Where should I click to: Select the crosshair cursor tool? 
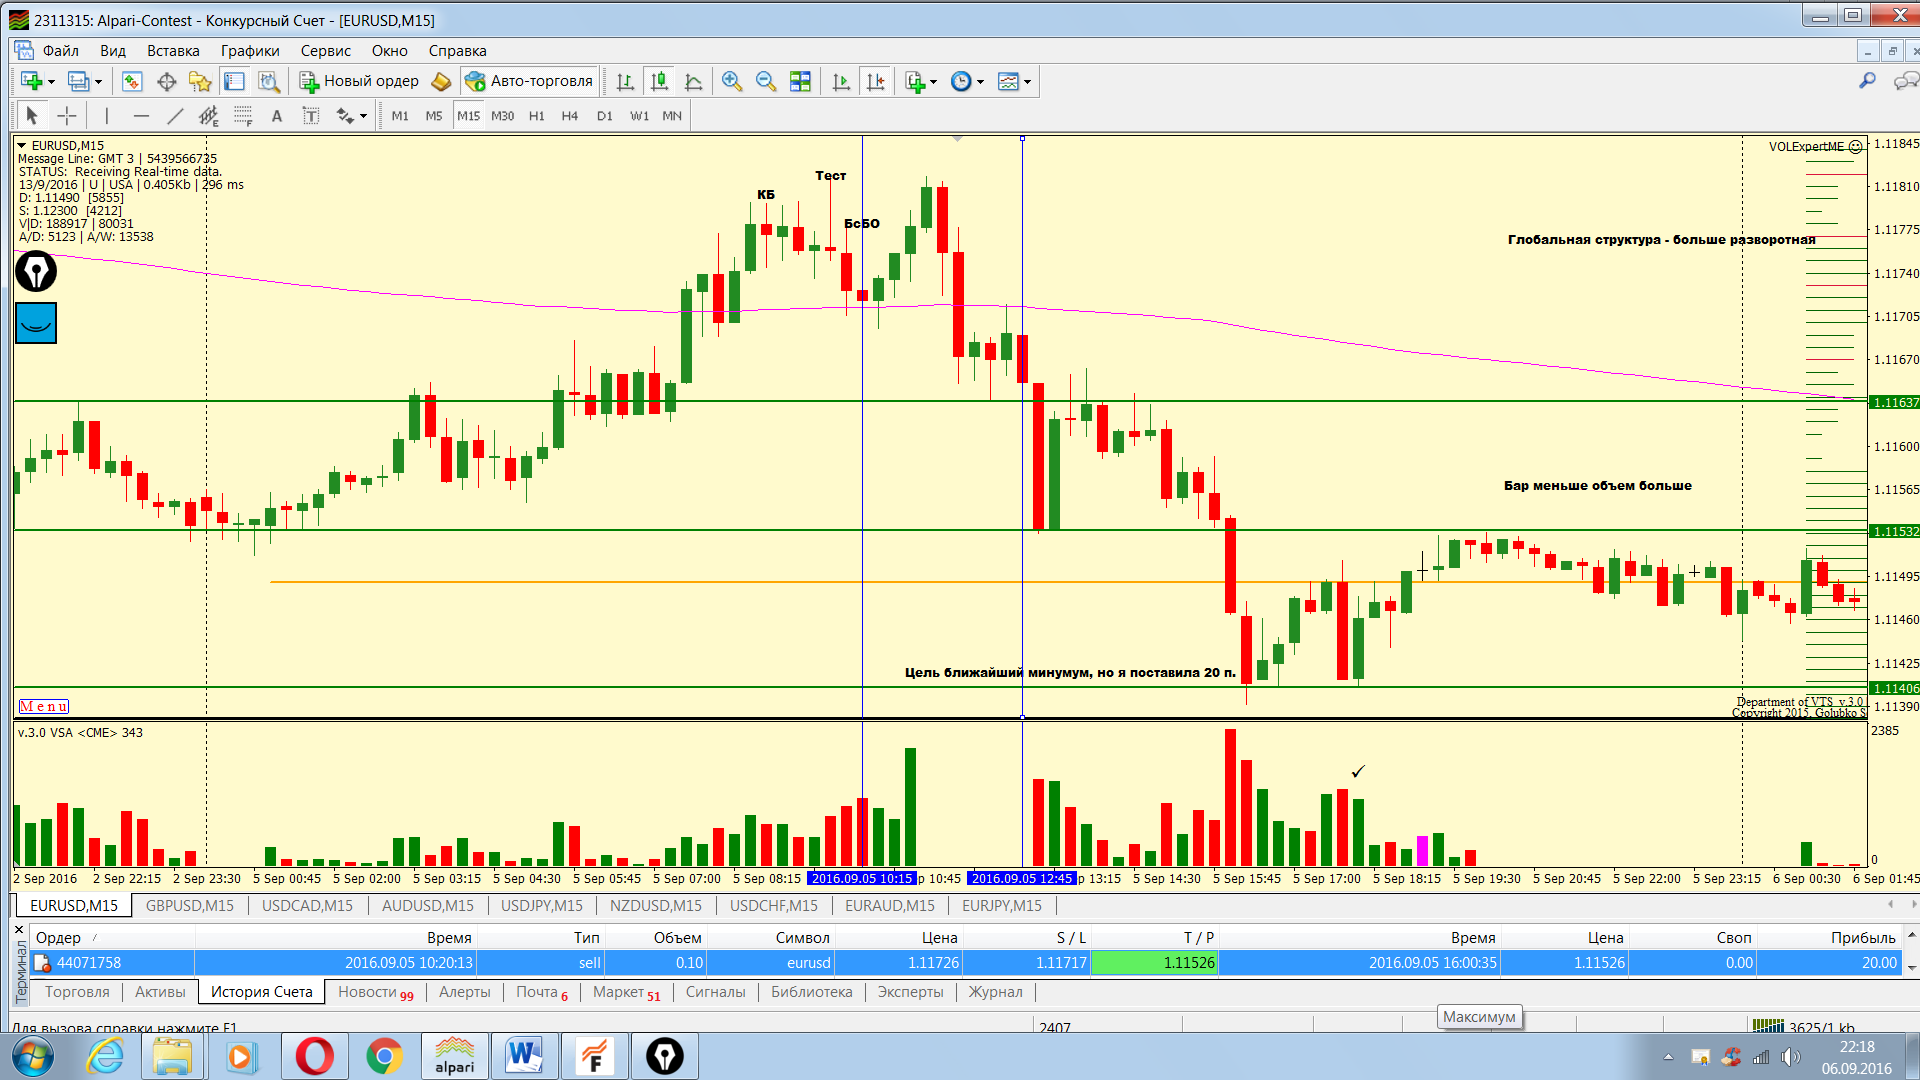tap(67, 116)
